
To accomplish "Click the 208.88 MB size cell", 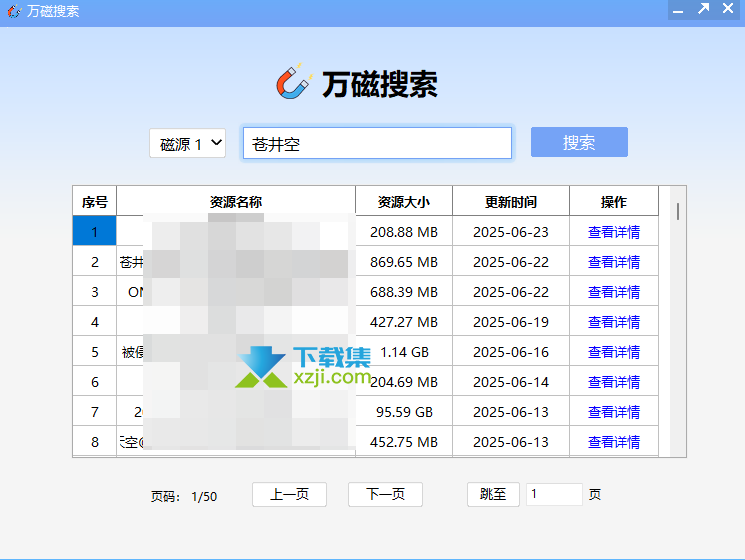I will 404,231.
